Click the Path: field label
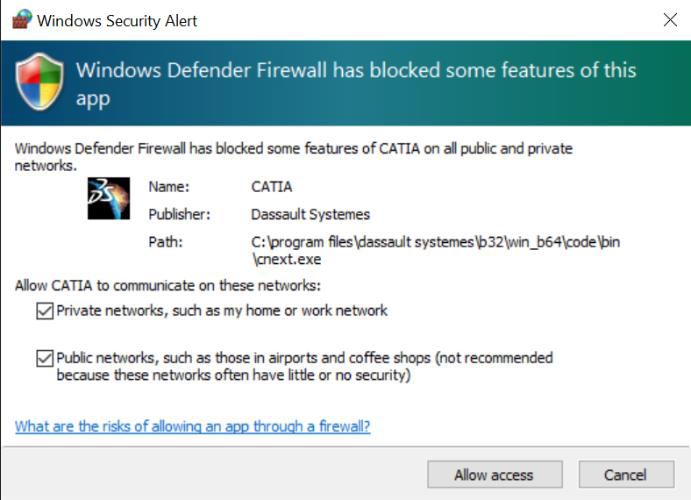 (x=165, y=242)
